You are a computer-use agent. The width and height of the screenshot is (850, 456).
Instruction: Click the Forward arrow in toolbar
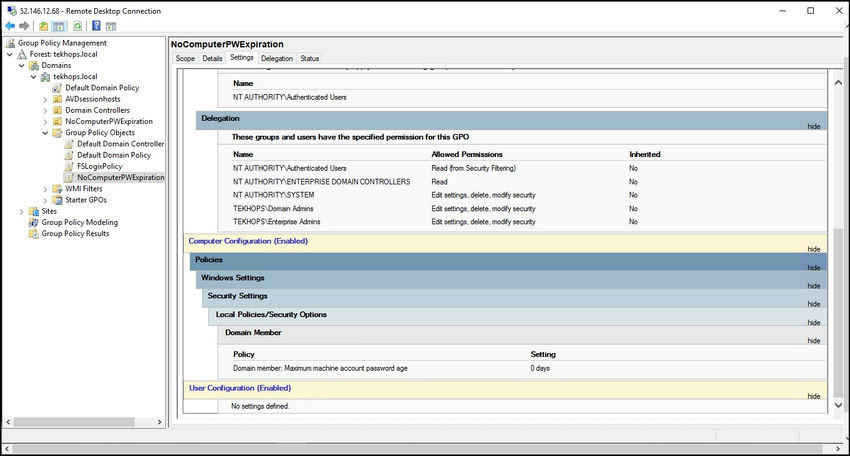[23, 26]
